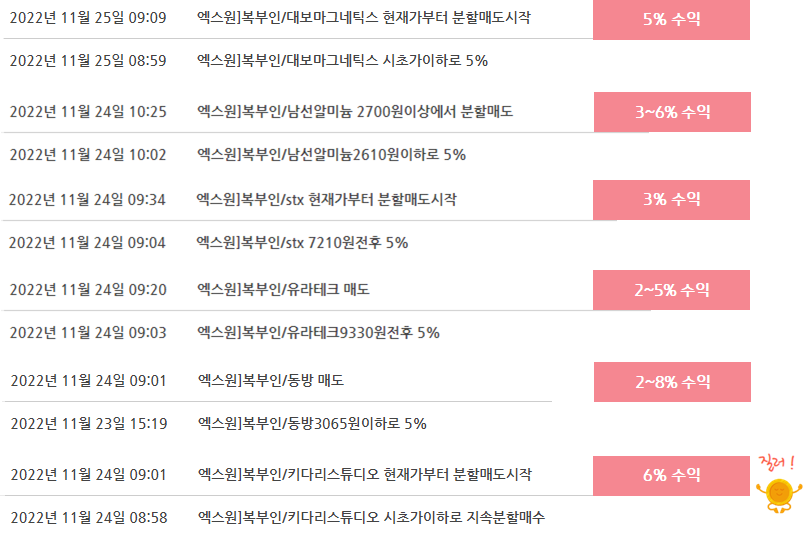This screenshot has height=533, width=811.
Task: Open the 대보마그네틱스 현재가부터 분할매도시작 message
Action: pos(364,18)
